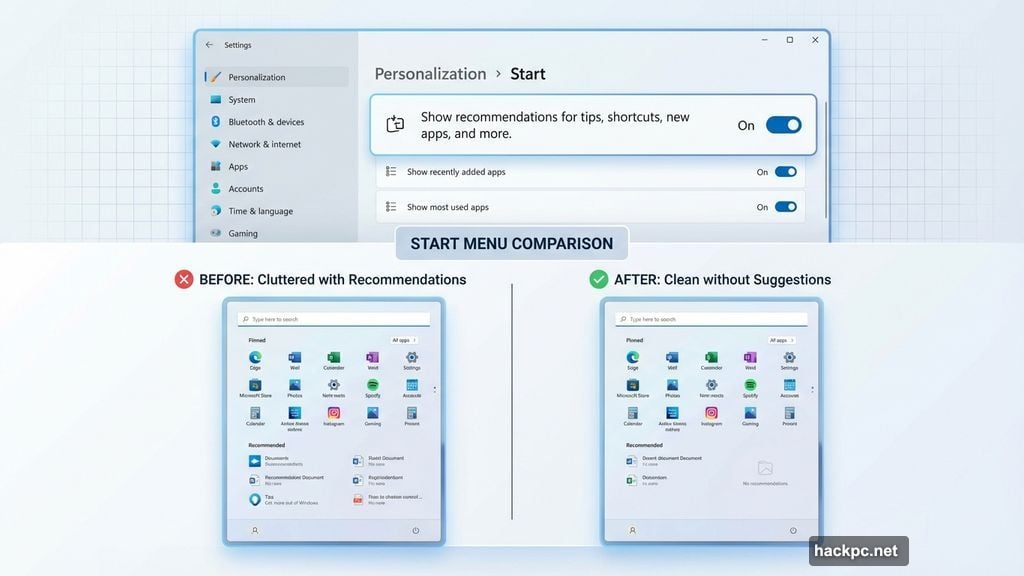Select Personalization in the Settings sidebar

tap(258, 77)
